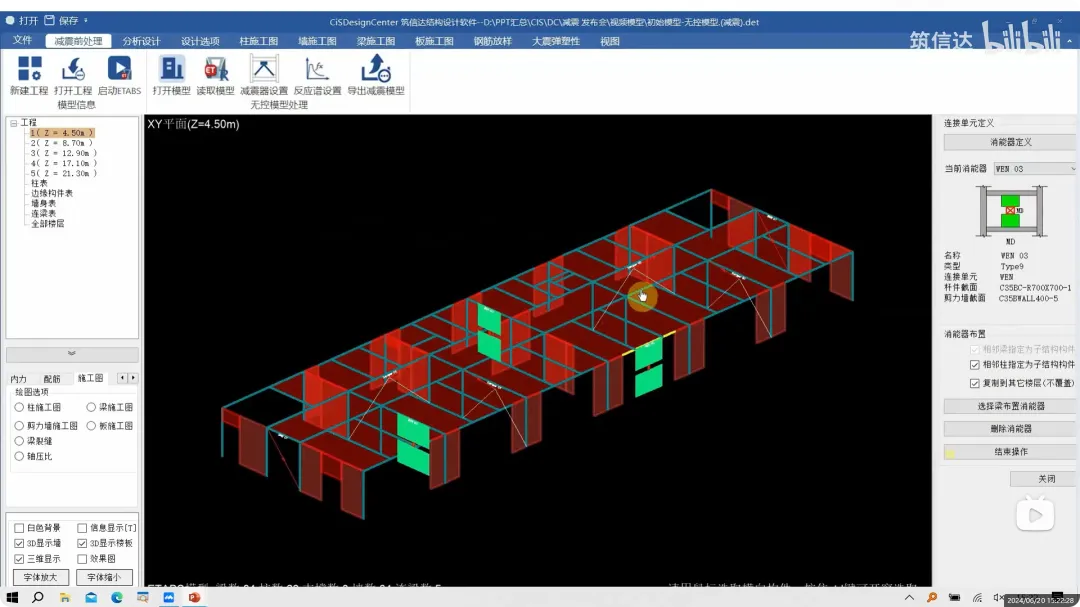1080x607 pixels.
Task: Uncheck the 3D显示楼板 checkbox
Action: [82, 543]
